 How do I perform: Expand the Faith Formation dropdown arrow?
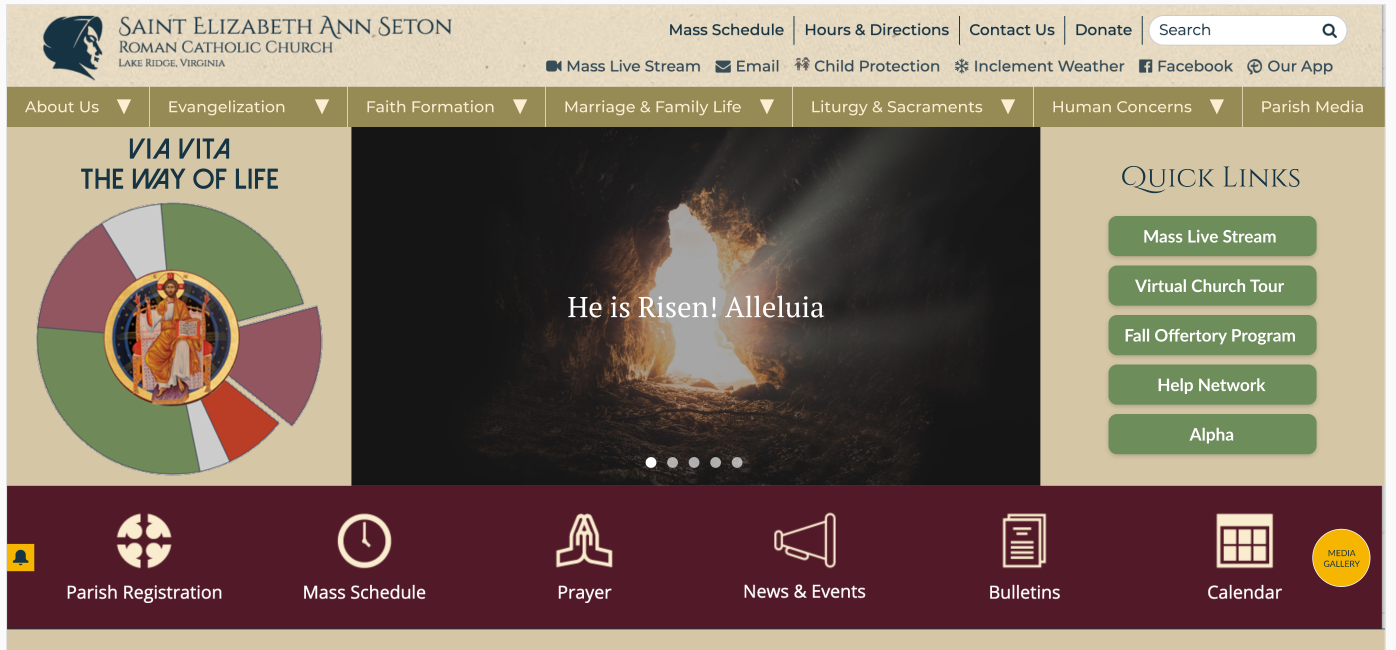pyautogui.click(x=520, y=106)
